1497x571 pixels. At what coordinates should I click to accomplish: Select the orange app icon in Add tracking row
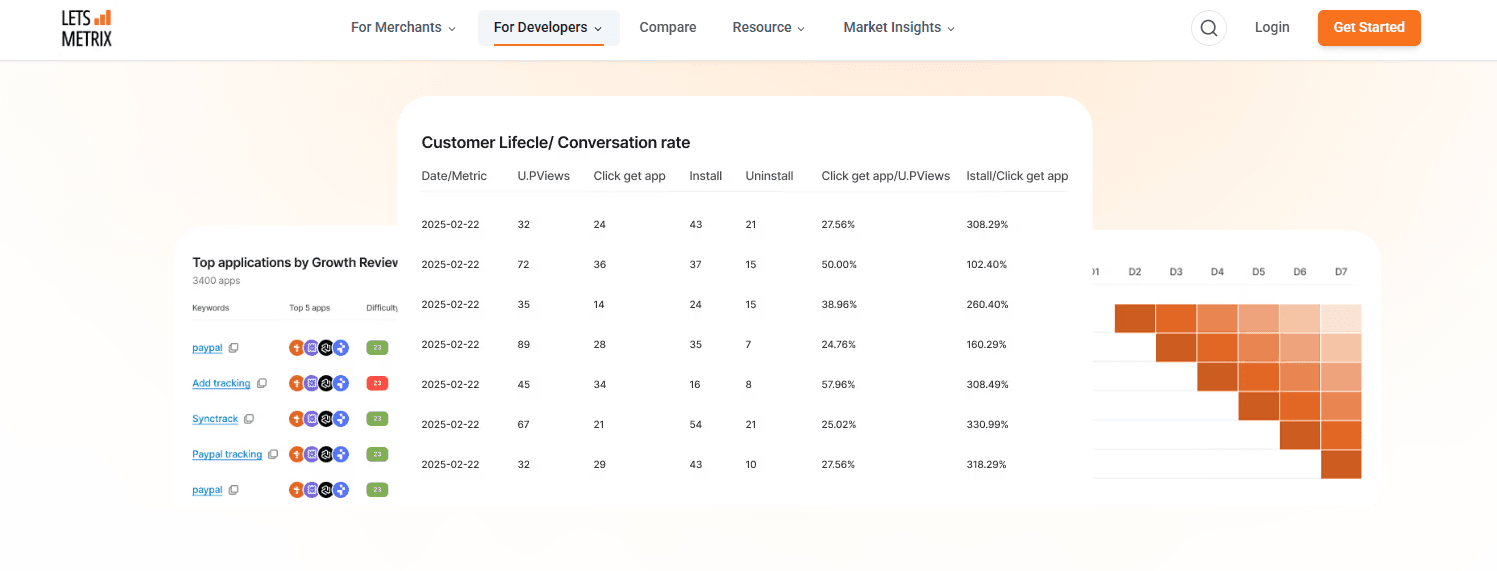click(x=297, y=383)
